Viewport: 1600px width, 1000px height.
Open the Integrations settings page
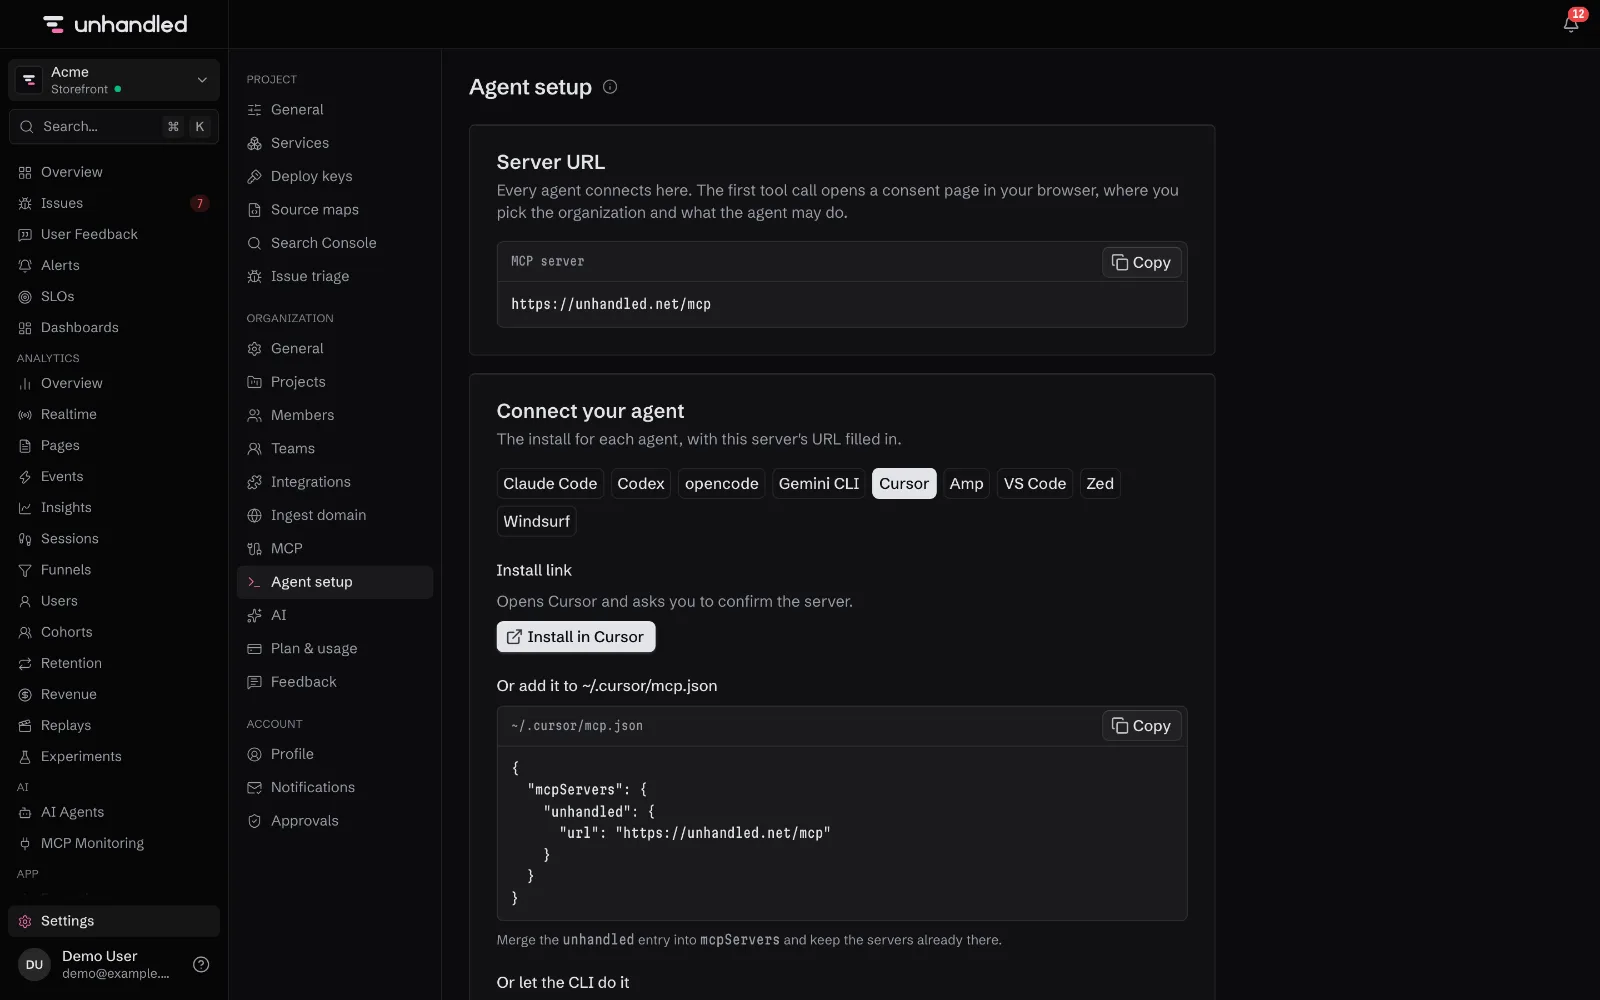pyautogui.click(x=335, y=482)
